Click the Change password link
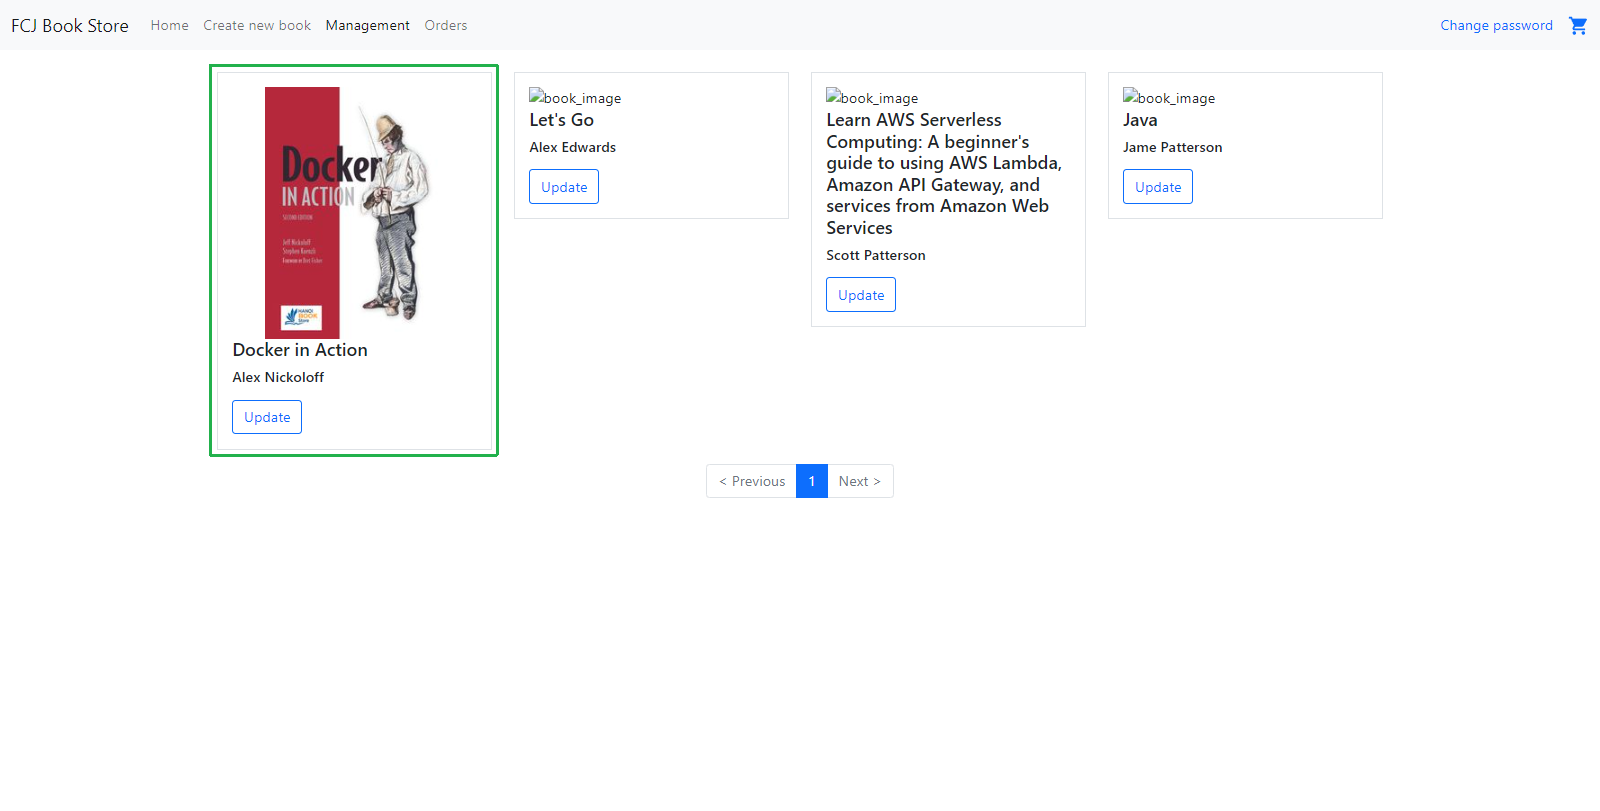This screenshot has width=1600, height=811. (1496, 25)
